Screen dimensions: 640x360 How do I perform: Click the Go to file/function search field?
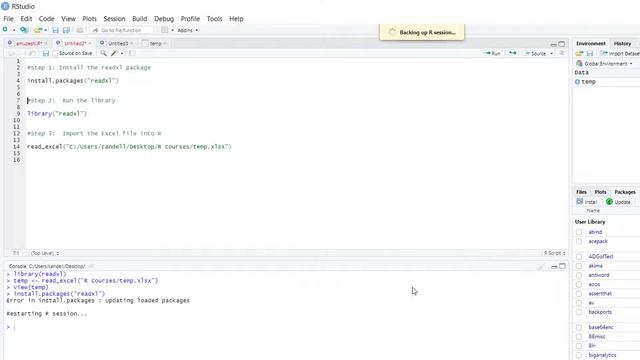coord(122,30)
